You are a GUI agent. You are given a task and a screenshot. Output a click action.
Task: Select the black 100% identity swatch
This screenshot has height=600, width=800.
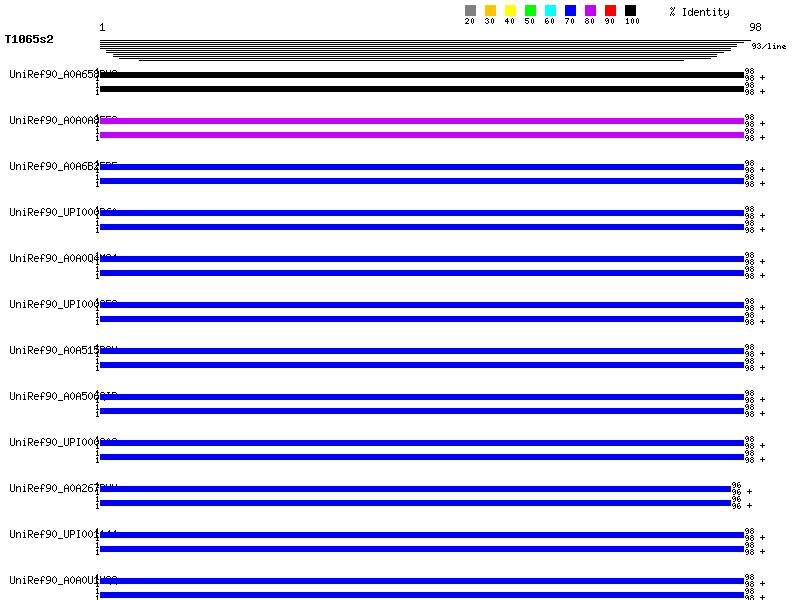(x=630, y=11)
